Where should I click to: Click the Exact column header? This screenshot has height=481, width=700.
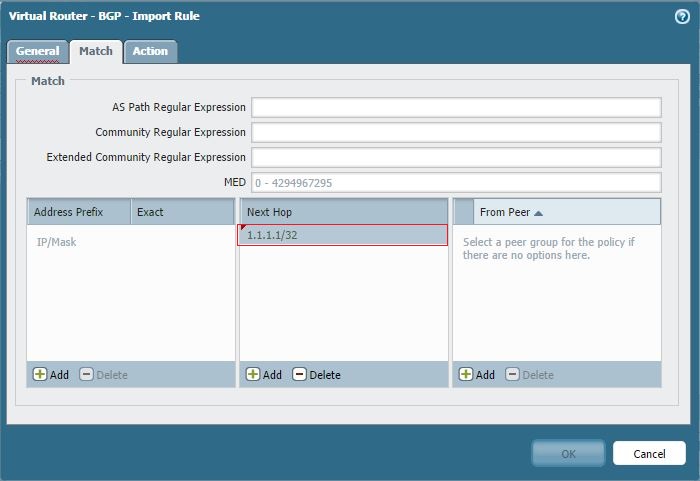click(183, 212)
